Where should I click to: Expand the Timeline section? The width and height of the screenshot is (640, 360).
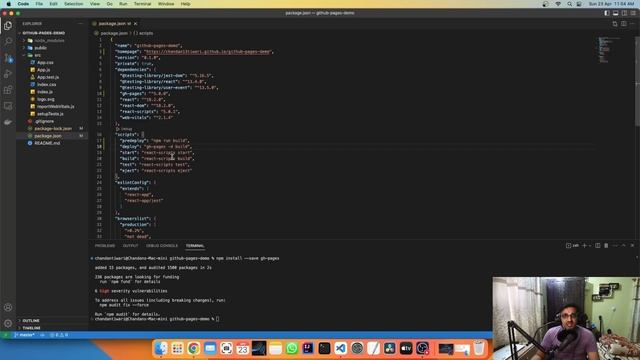31,328
